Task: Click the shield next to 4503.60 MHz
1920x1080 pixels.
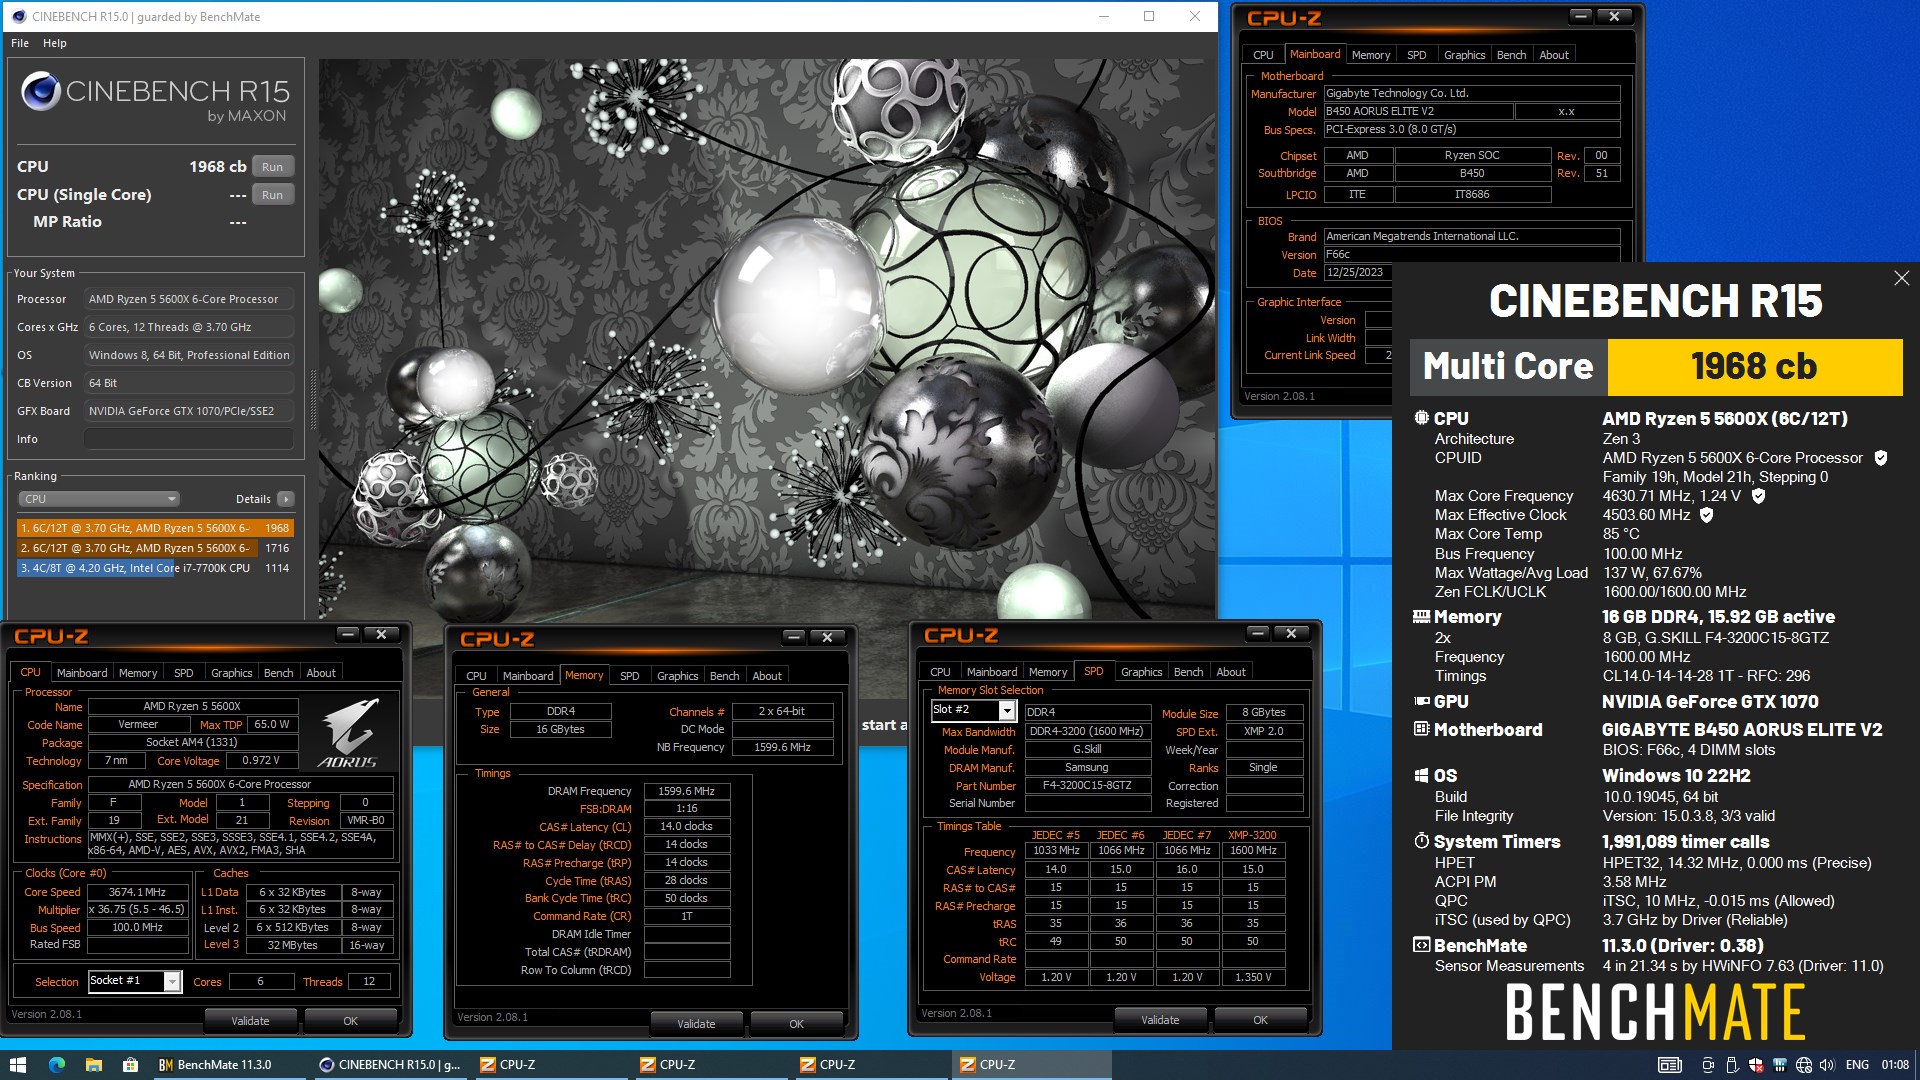Action: point(1707,515)
